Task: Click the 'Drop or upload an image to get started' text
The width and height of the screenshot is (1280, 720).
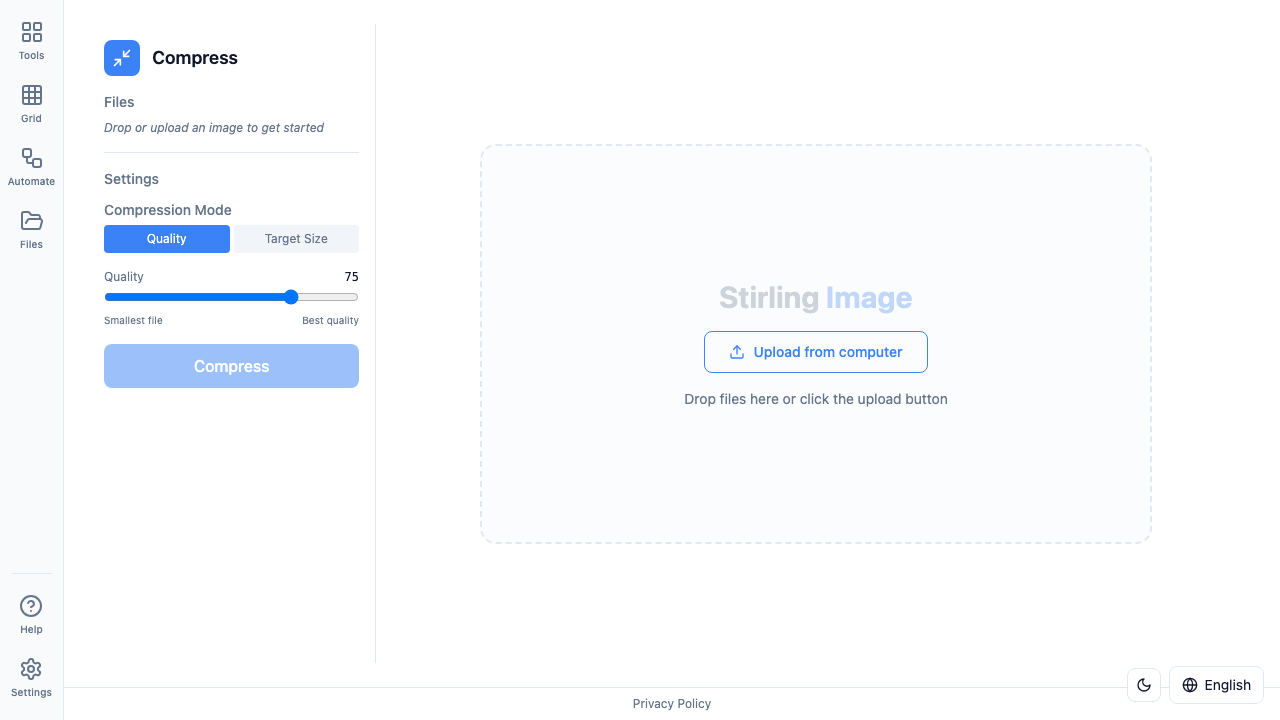Action: [x=214, y=128]
